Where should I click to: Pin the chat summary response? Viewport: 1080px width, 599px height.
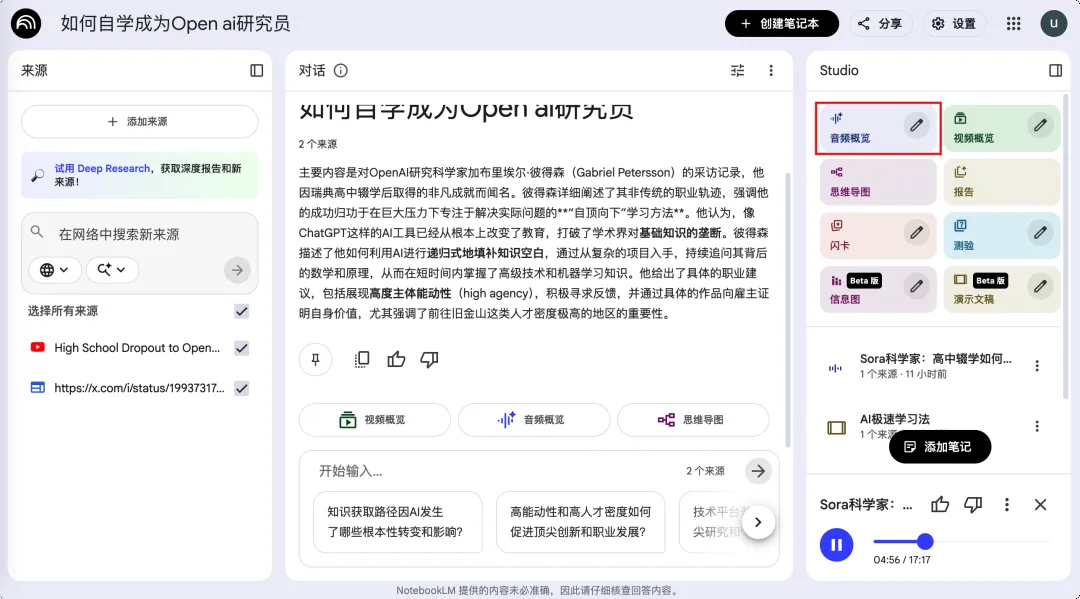coord(315,359)
